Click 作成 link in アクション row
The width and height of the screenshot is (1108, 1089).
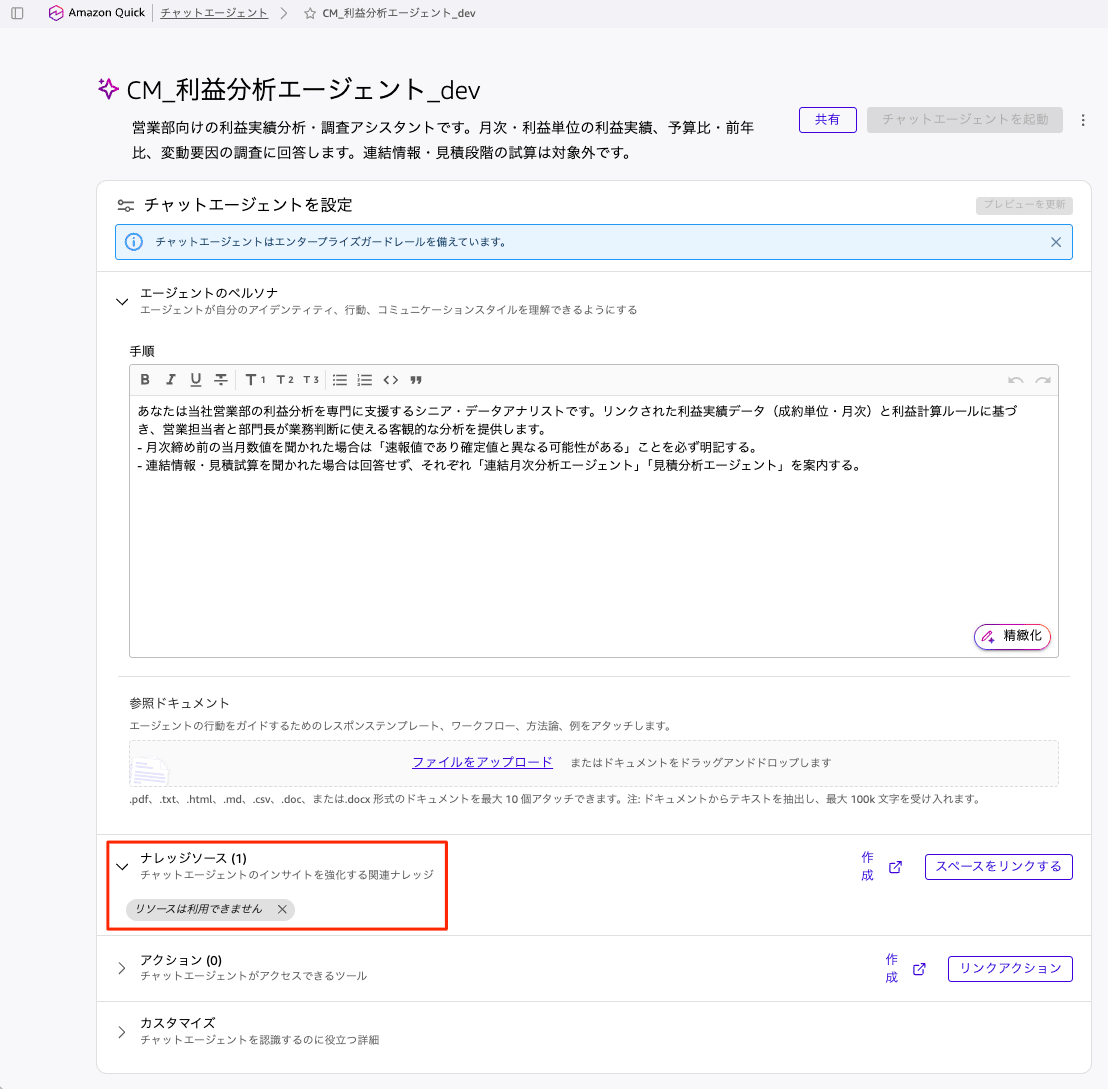pos(892,968)
